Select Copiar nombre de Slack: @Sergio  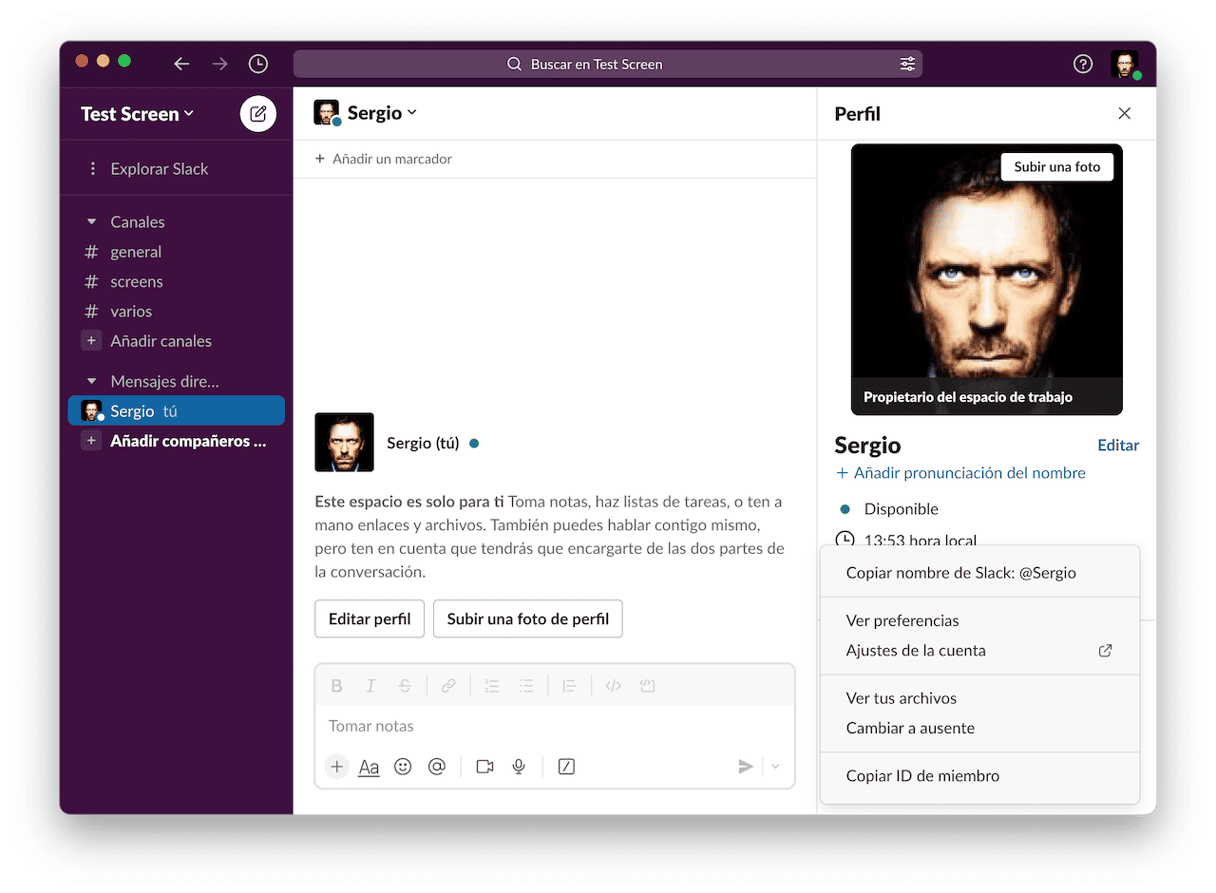[x=980, y=573]
